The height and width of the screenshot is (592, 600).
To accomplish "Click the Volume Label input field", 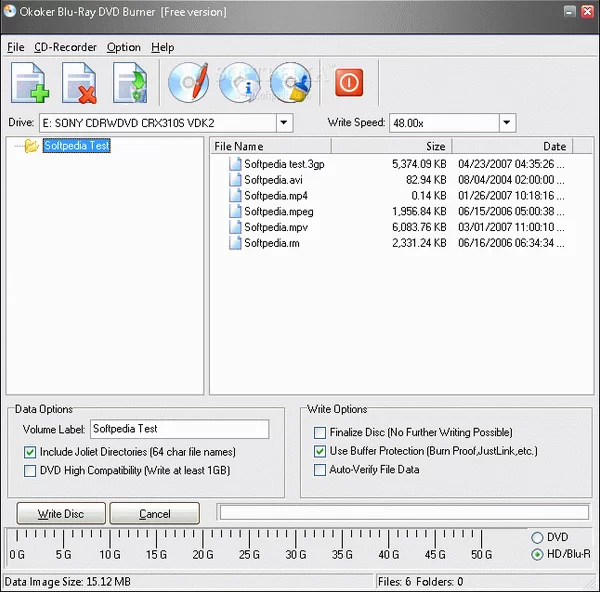I will coord(179,429).
